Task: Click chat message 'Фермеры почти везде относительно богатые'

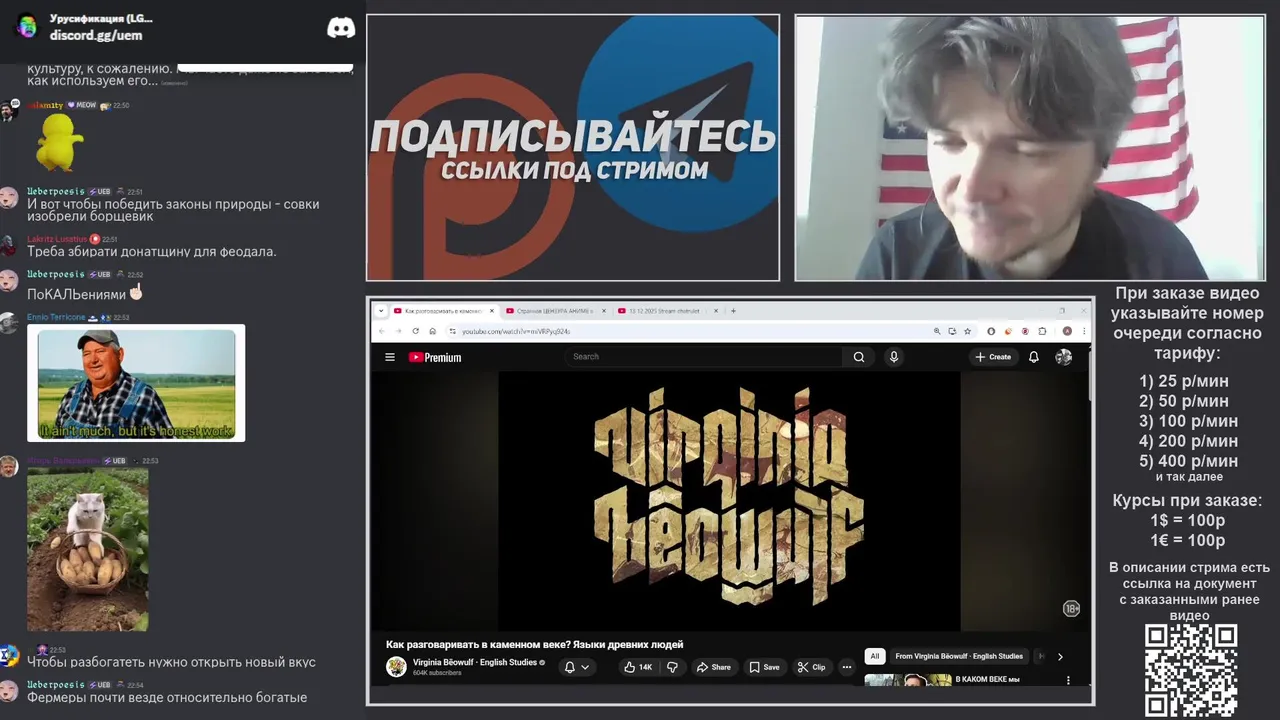Action: click(x=167, y=697)
